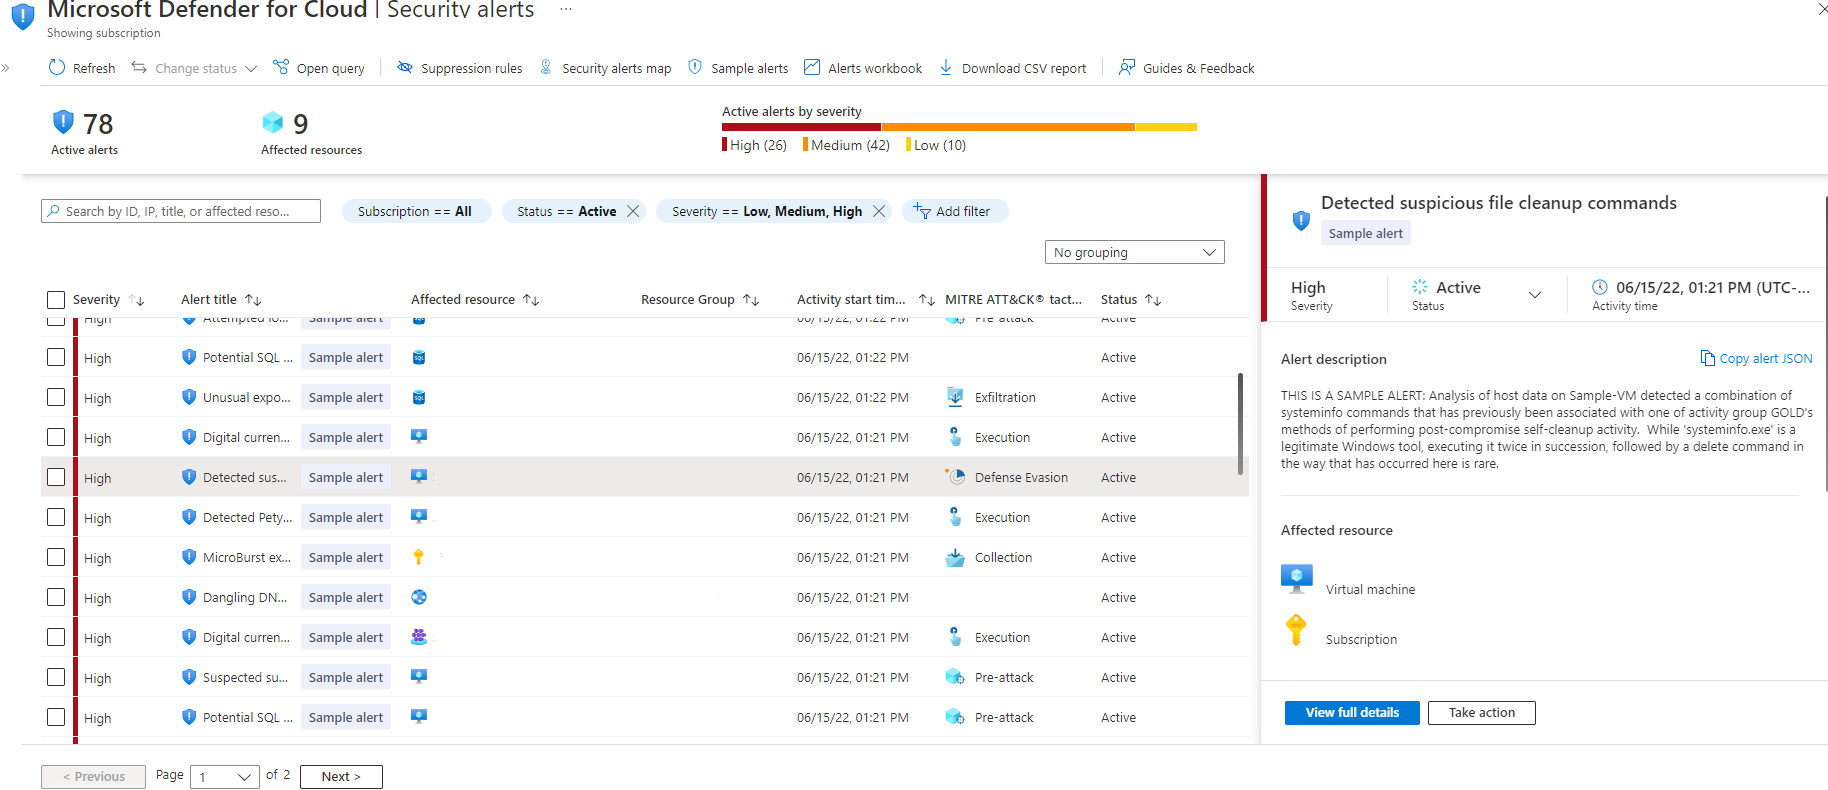This screenshot has width=1828, height=790.
Task: Toggle the select-all alerts checkbox
Action: coord(56,300)
